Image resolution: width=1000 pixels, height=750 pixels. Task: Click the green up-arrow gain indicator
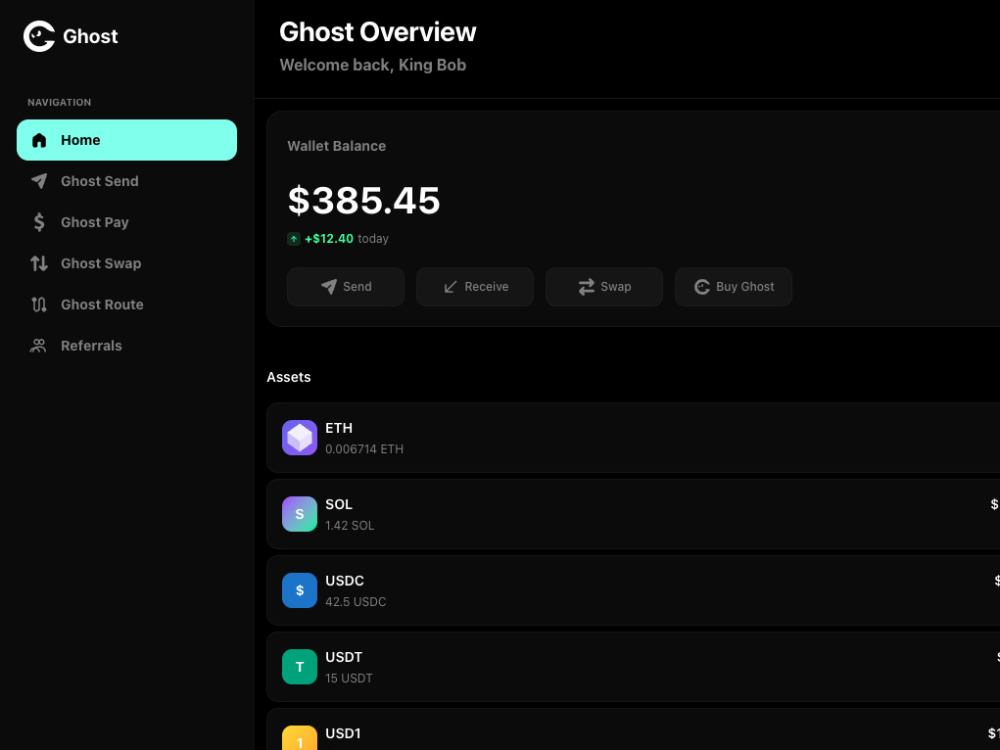(x=294, y=239)
